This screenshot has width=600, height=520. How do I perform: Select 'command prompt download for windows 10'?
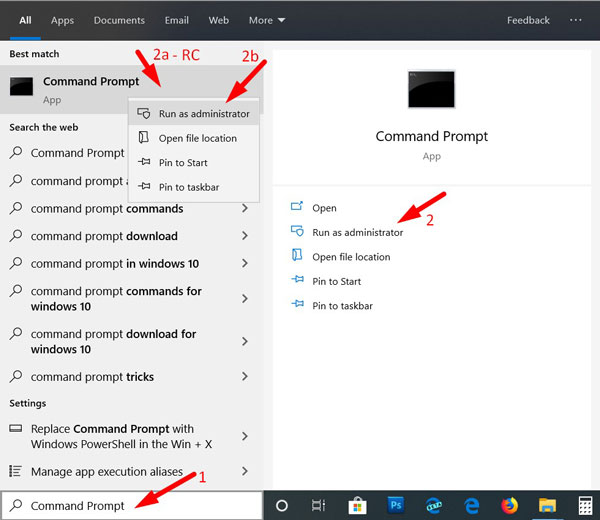click(131, 342)
